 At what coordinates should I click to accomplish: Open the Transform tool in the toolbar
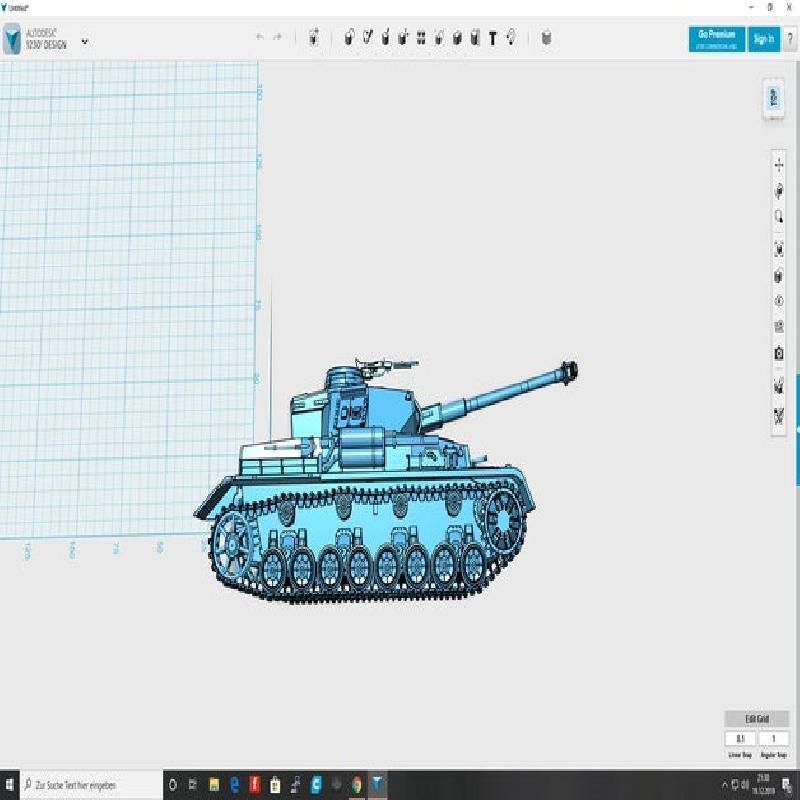pos(314,39)
